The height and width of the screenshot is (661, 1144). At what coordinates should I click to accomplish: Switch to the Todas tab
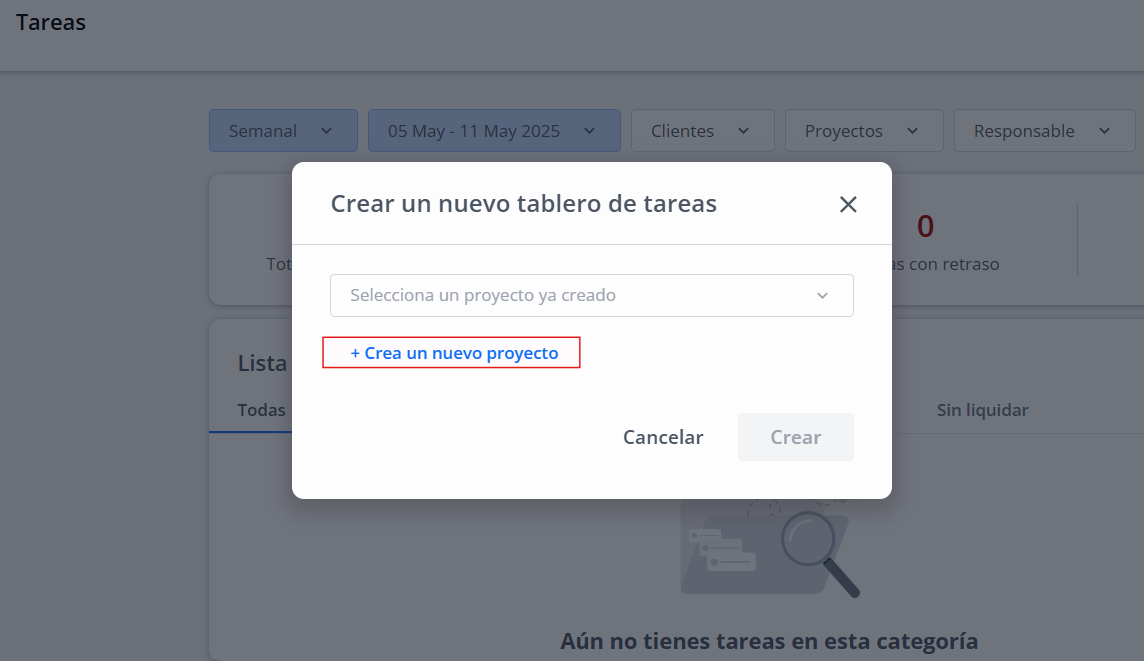click(x=261, y=410)
